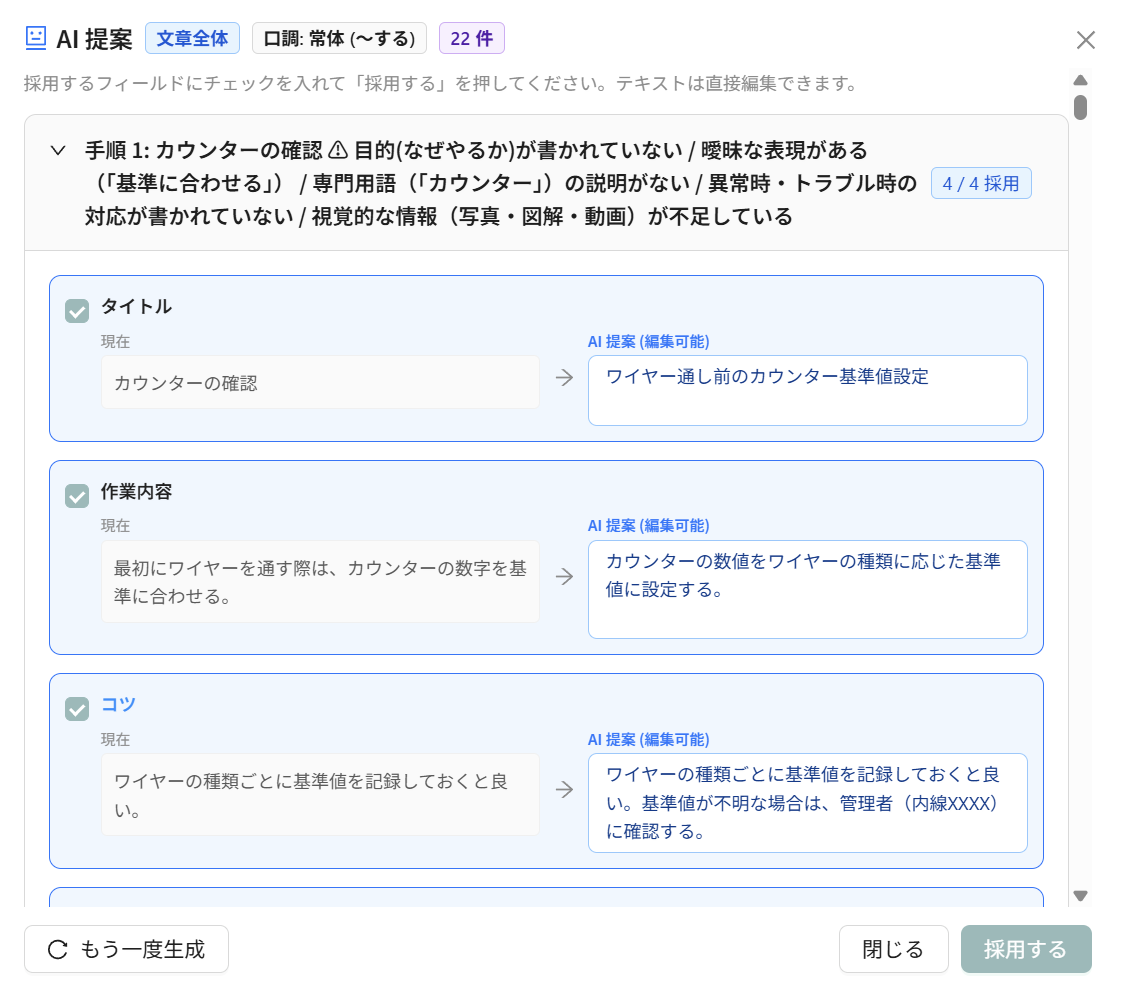Uncheck the コツ checkbox
The height and width of the screenshot is (987, 1121).
click(x=77, y=709)
